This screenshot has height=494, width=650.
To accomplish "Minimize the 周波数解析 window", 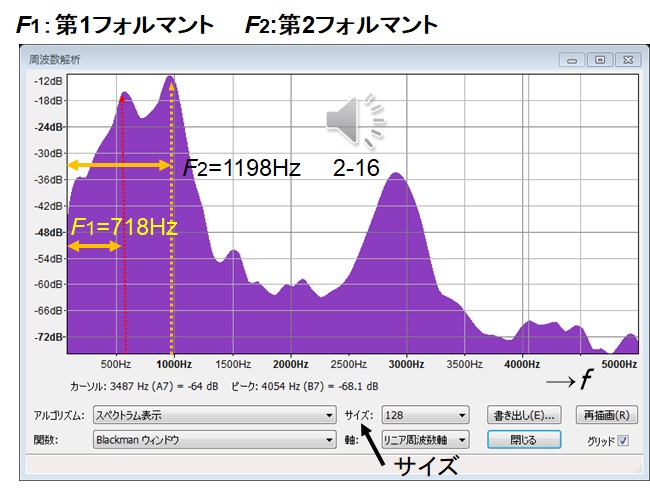I will pos(573,59).
